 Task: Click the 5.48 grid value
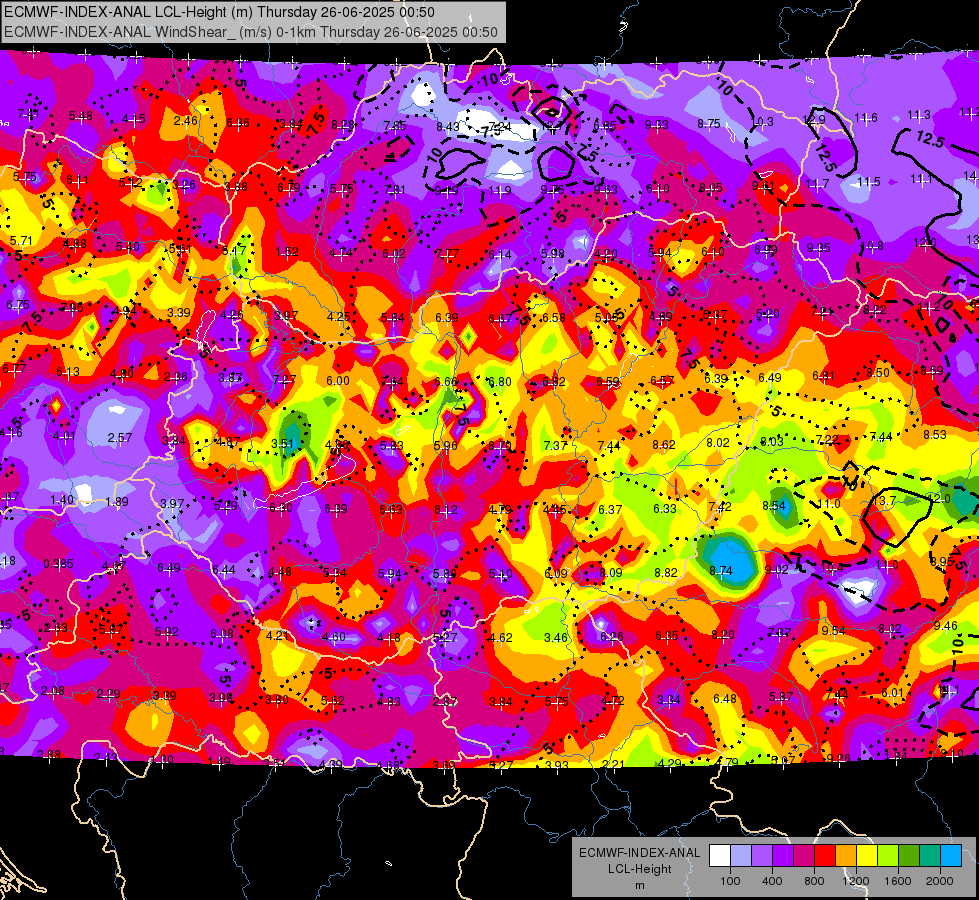point(81,116)
